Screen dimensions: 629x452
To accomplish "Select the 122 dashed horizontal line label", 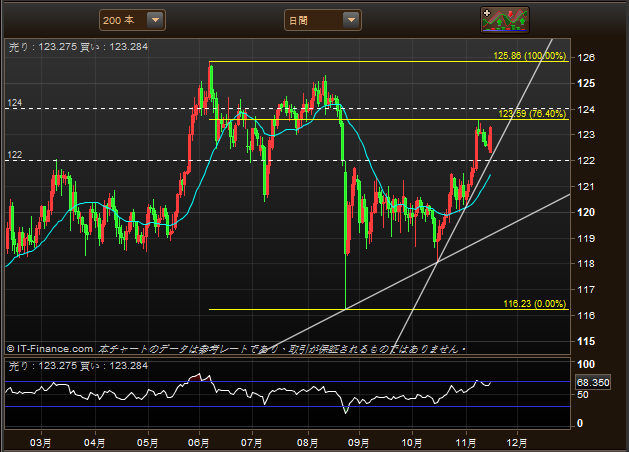I will pyautogui.click(x=15, y=155).
